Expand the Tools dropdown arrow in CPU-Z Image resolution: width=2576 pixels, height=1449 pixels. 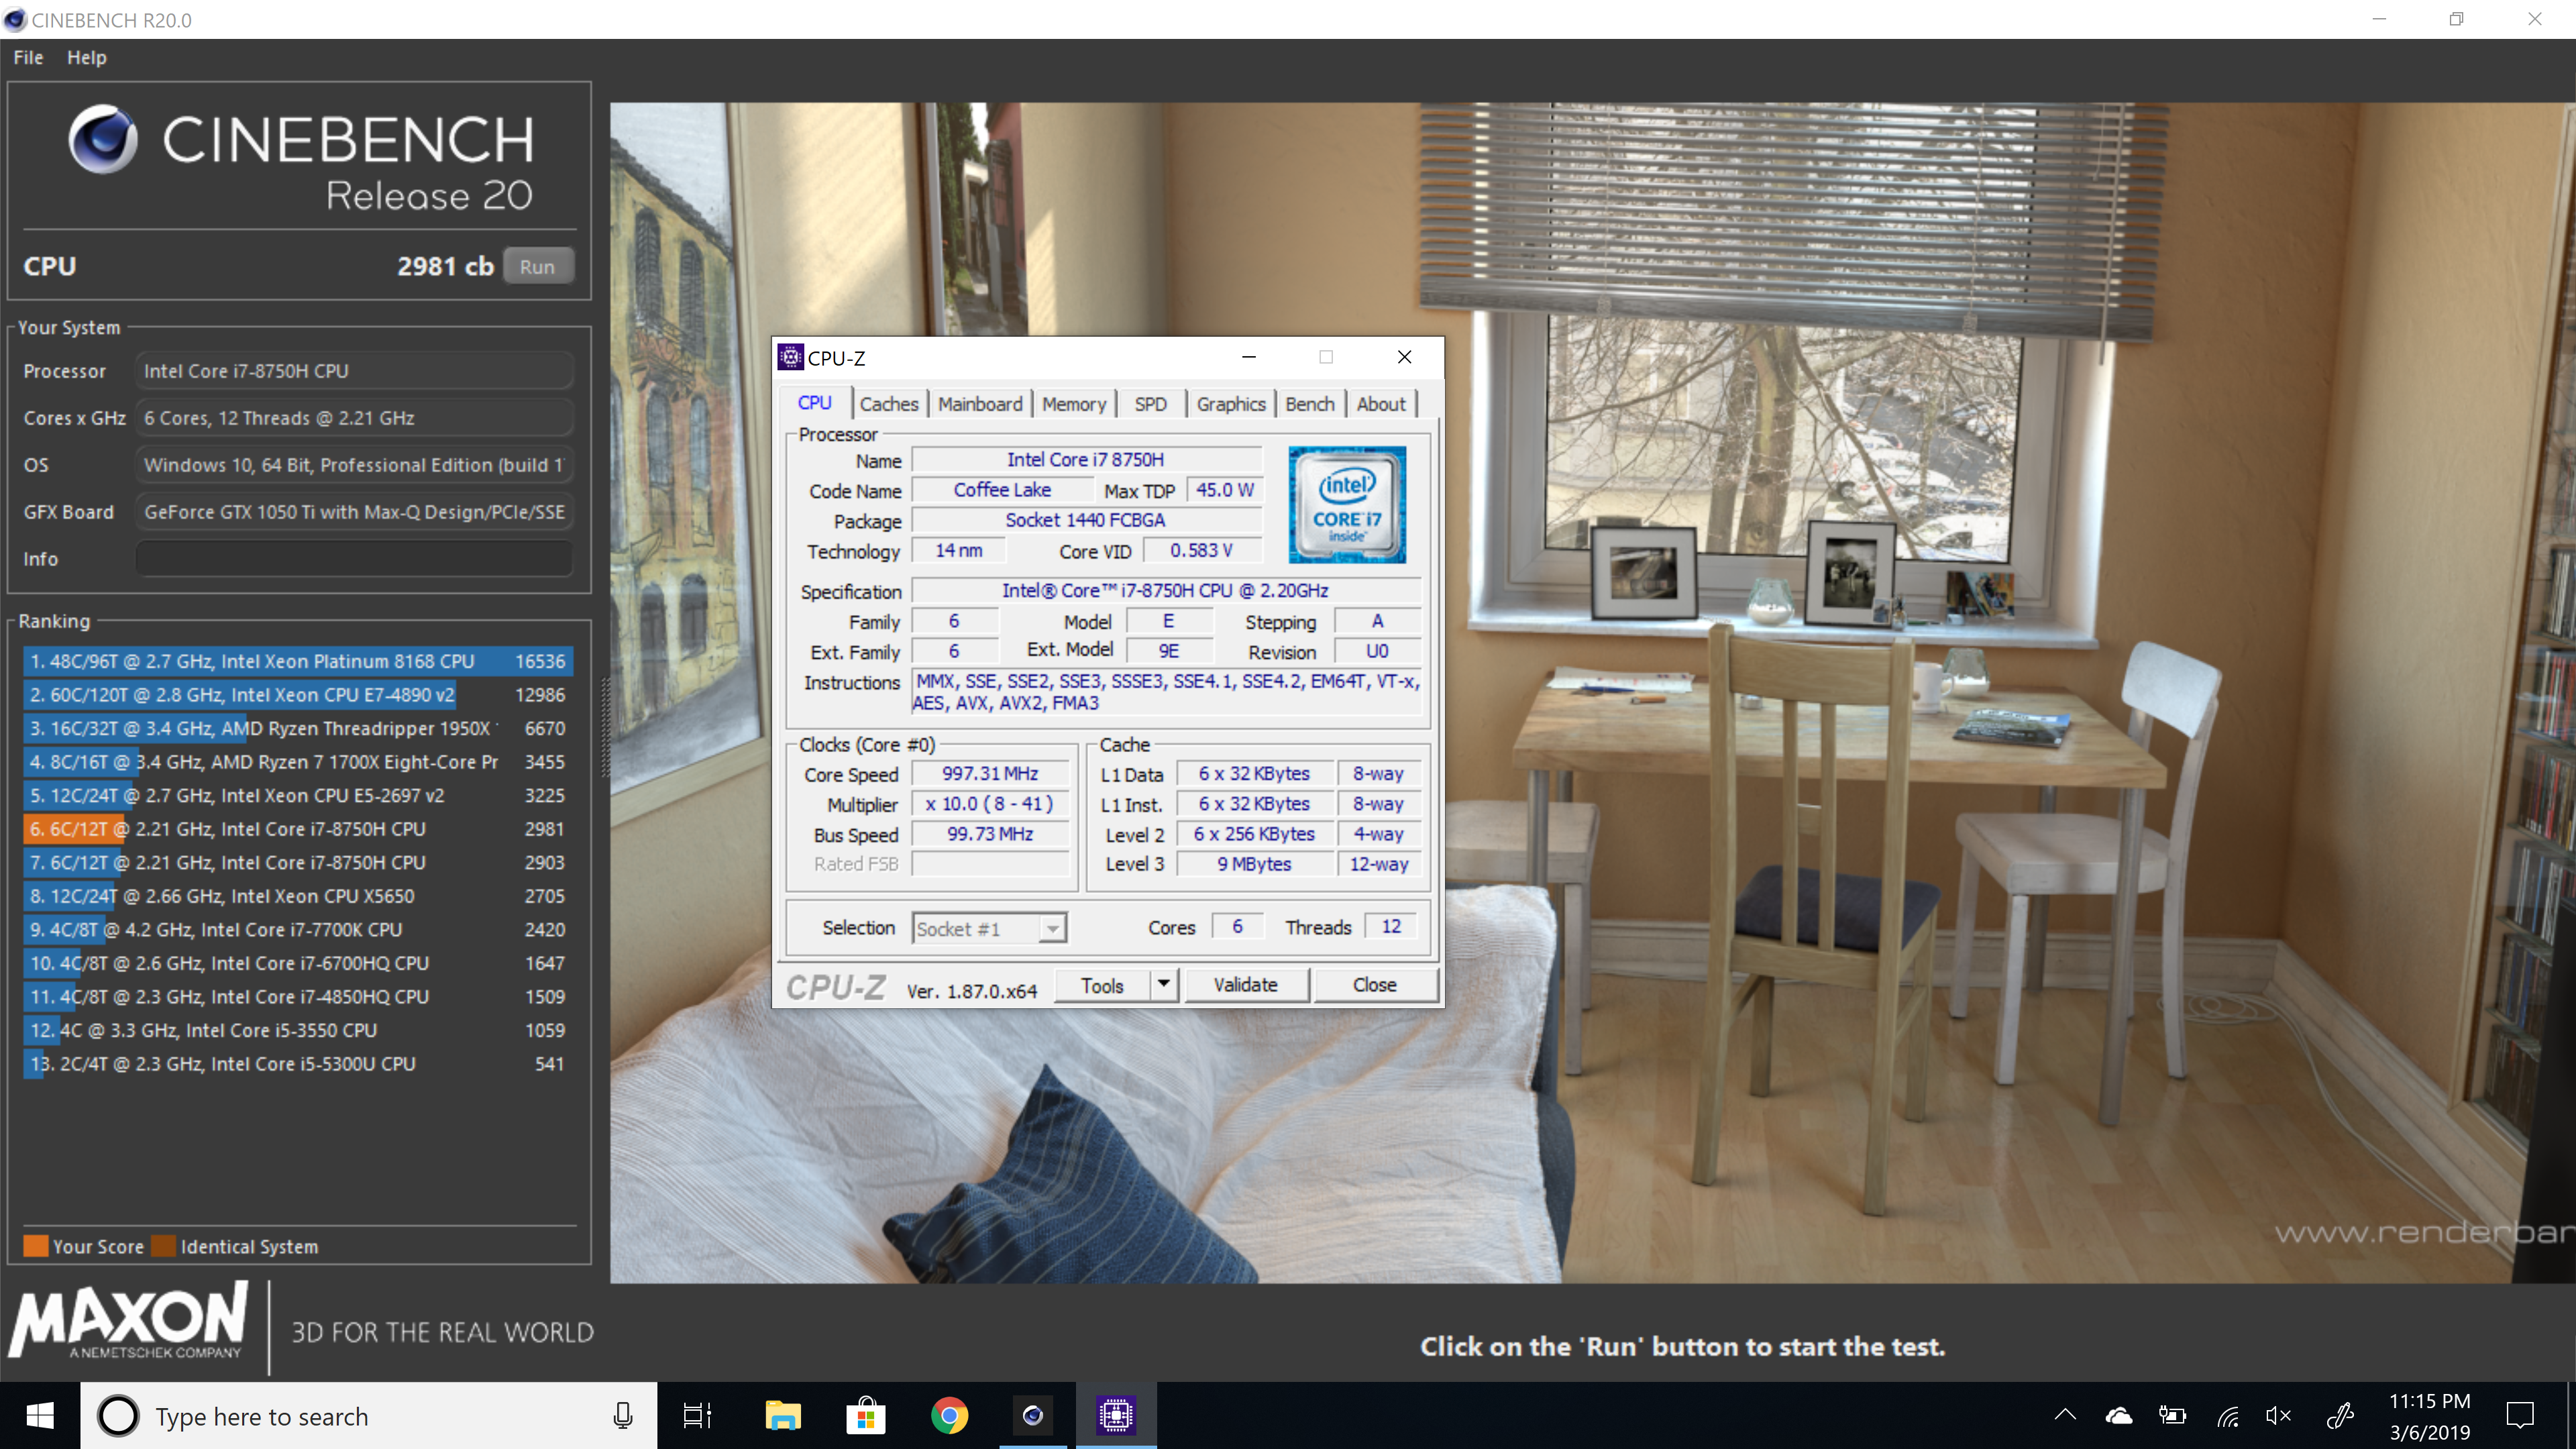(x=1164, y=986)
